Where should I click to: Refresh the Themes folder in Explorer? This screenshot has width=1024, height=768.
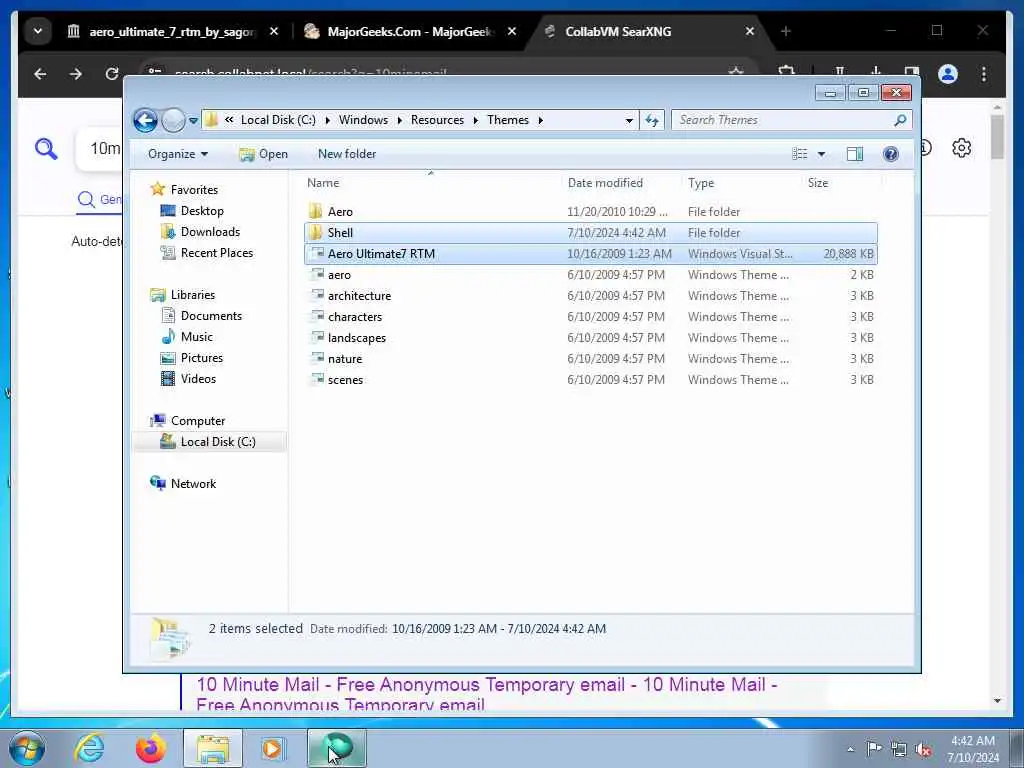(652, 120)
